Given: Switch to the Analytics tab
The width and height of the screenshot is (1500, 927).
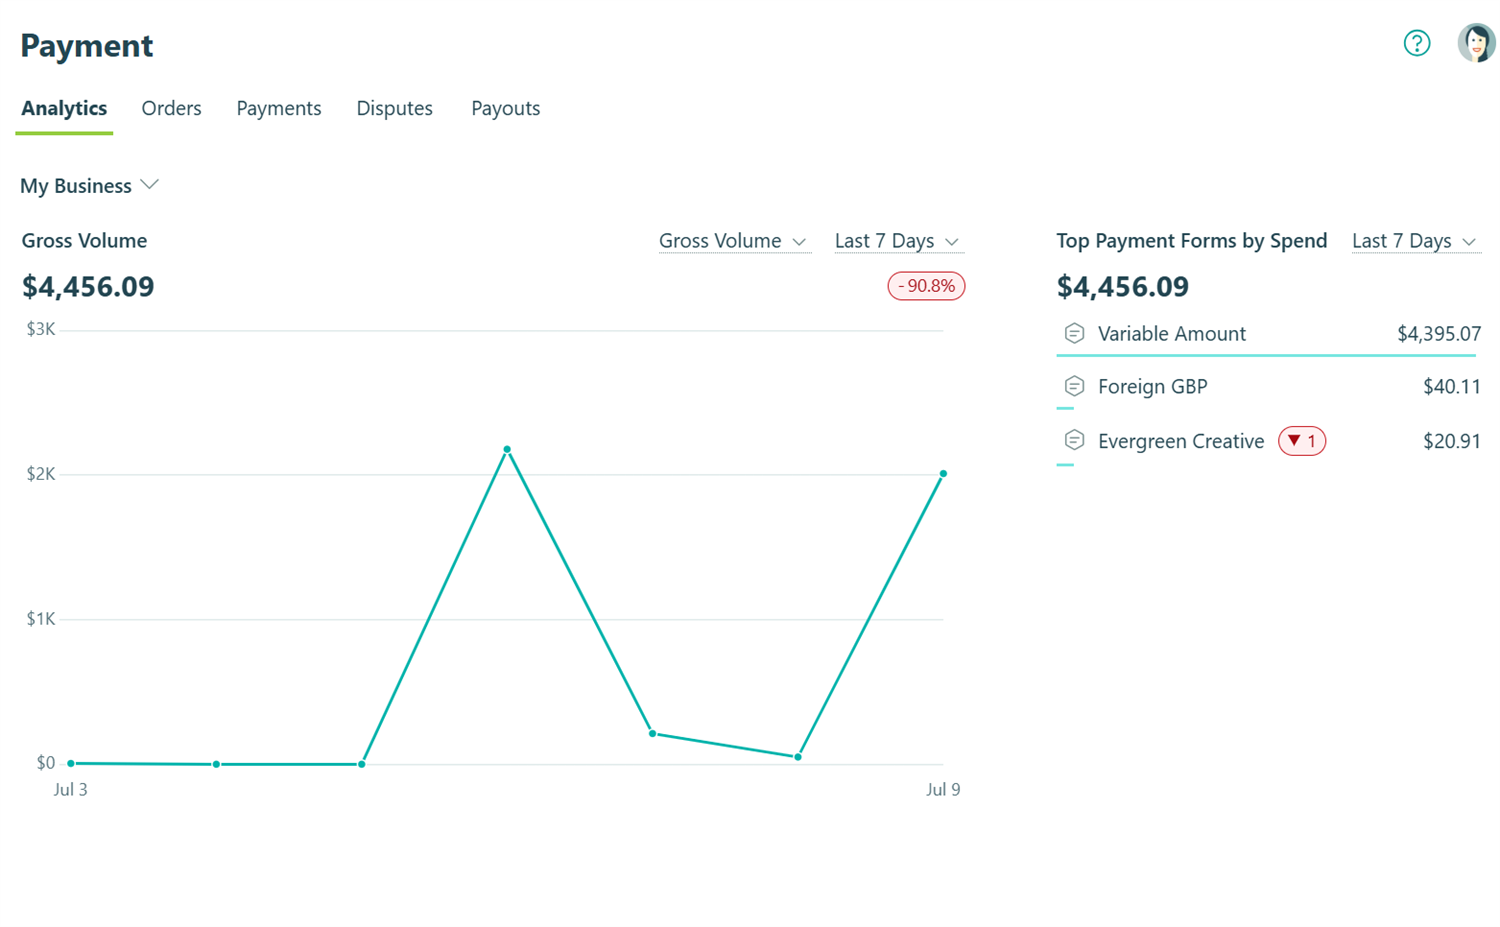Looking at the screenshot, I should [x=64, y=108].
